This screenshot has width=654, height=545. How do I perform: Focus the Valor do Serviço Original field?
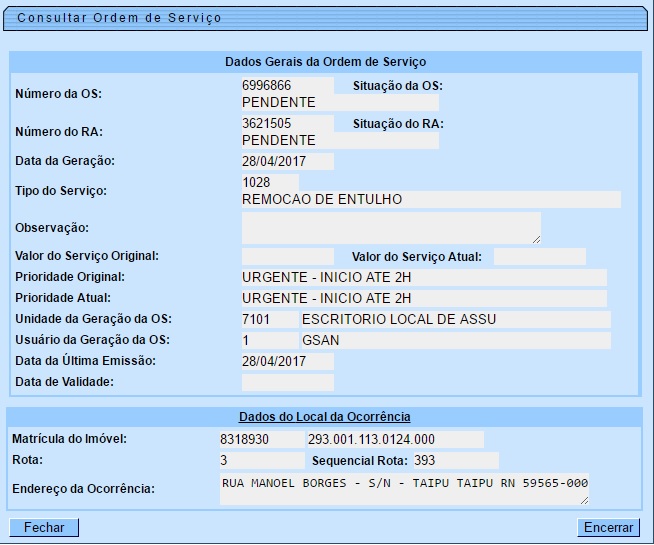(x=287, y=257)
